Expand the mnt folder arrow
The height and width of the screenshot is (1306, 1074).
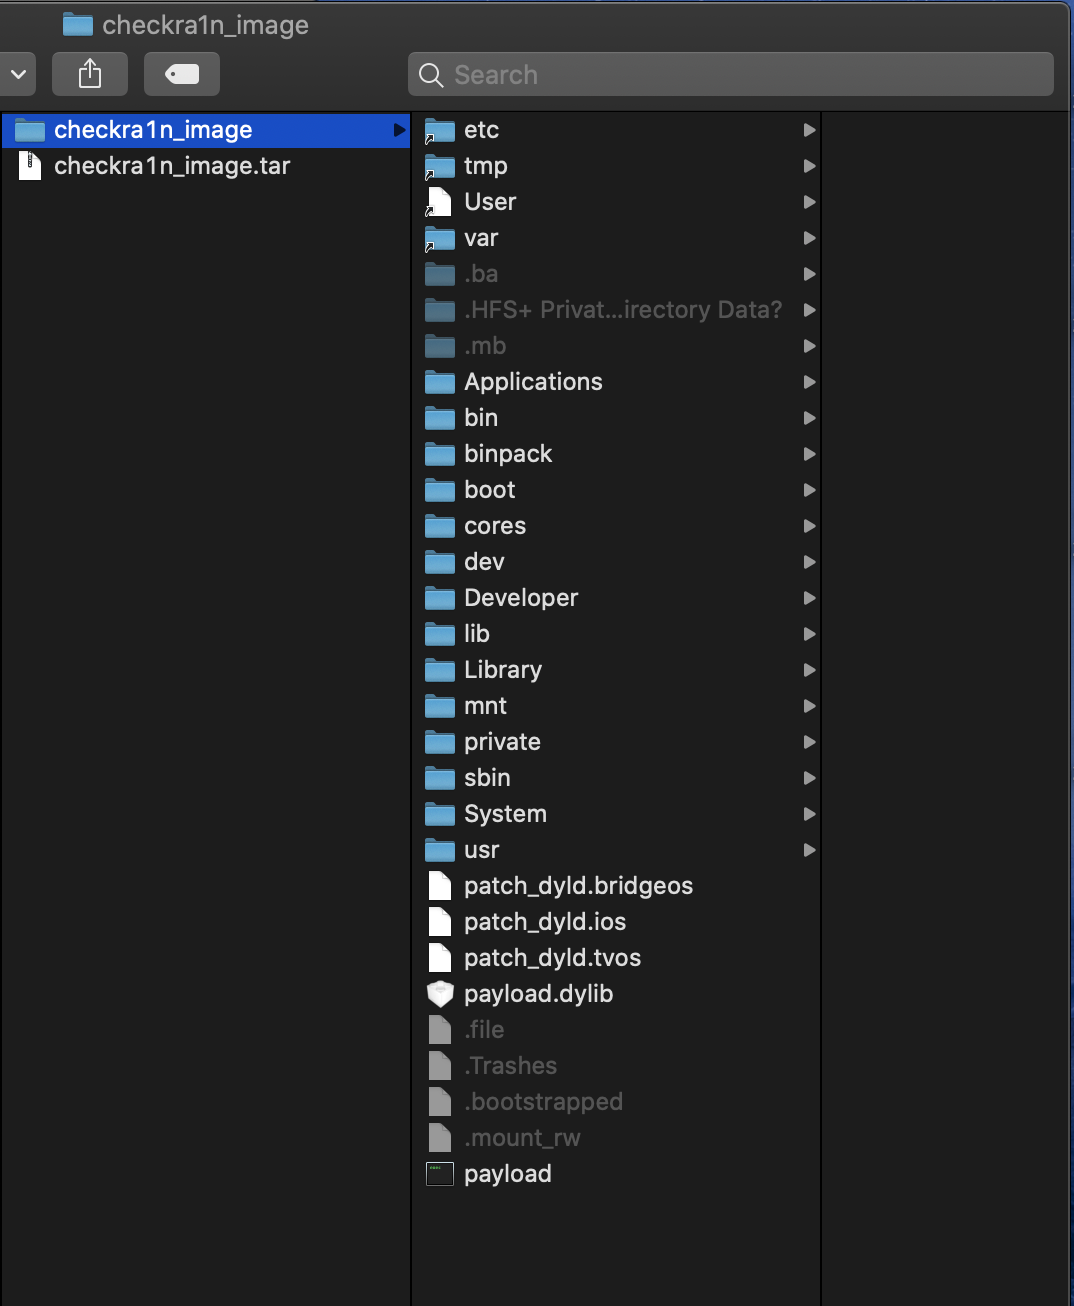[809, 706]
